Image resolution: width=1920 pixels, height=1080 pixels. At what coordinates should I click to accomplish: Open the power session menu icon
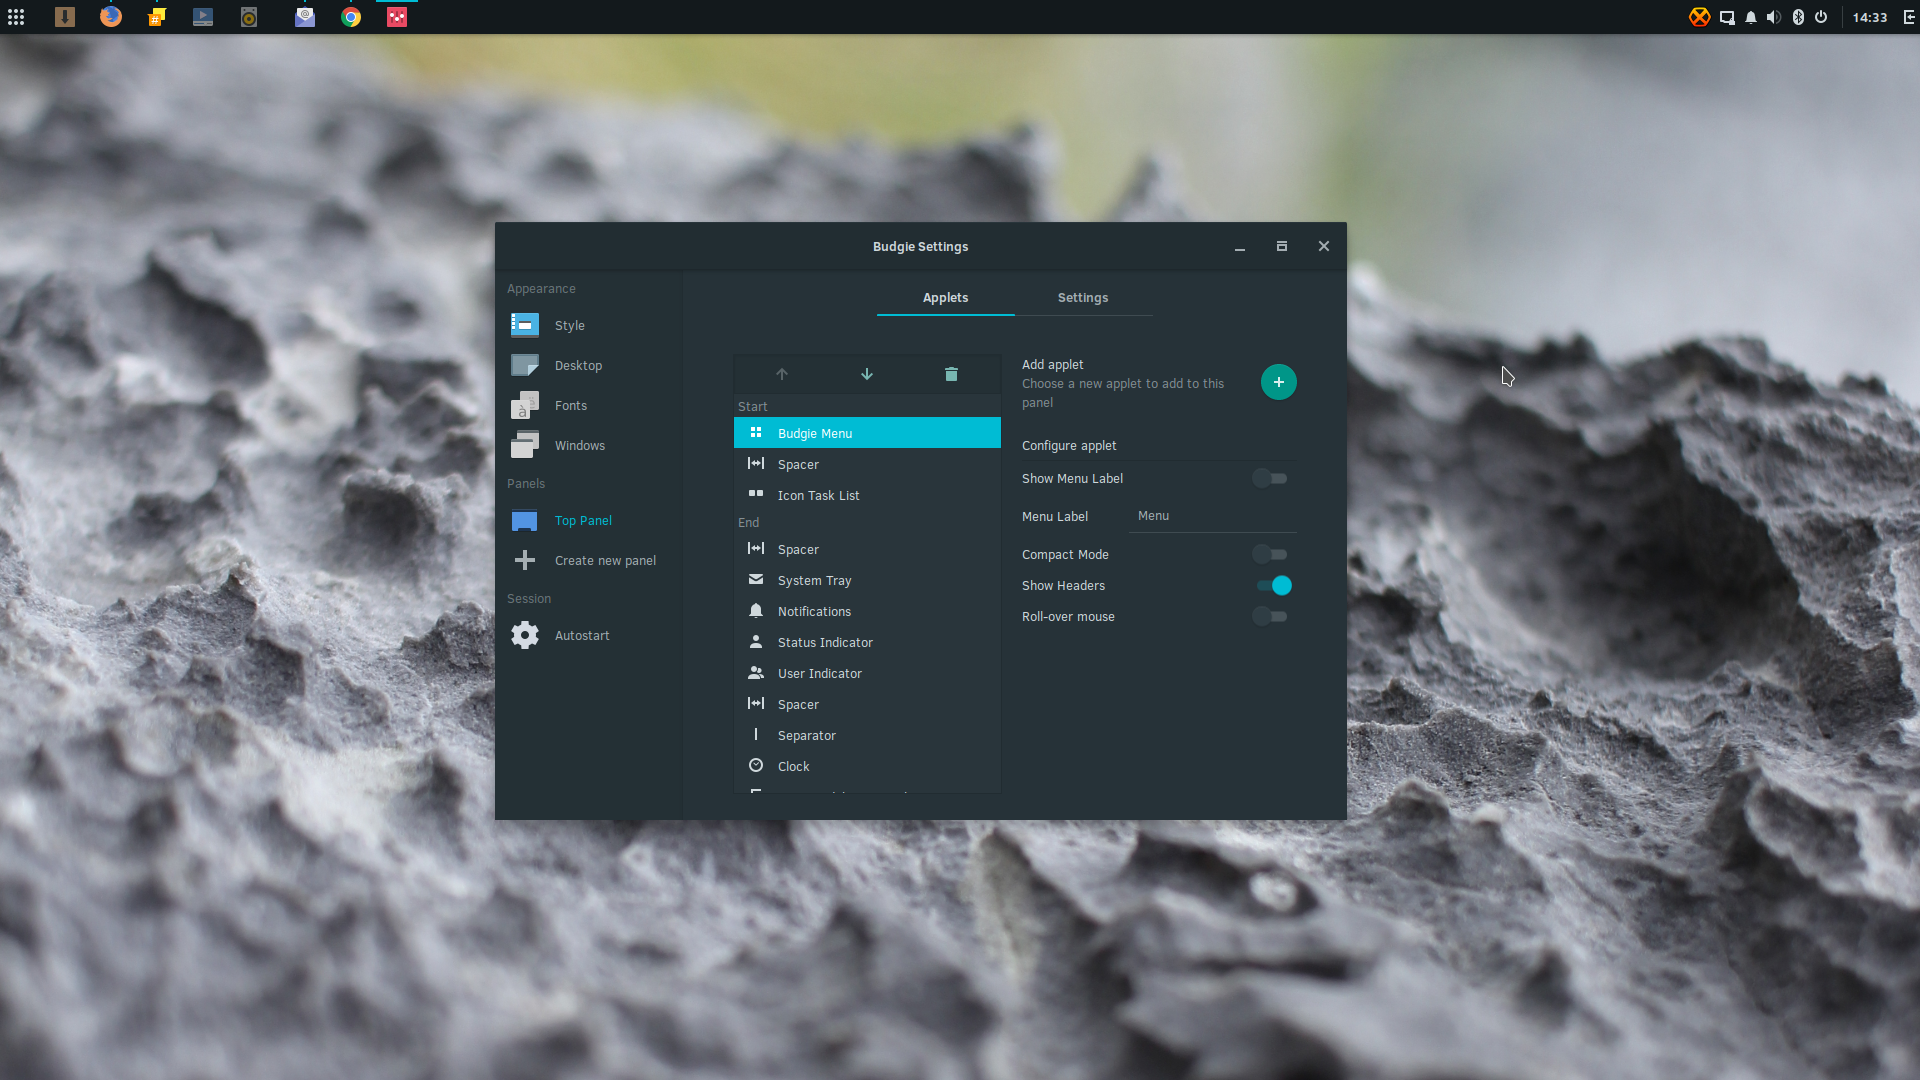click(x=1821, y=17)
